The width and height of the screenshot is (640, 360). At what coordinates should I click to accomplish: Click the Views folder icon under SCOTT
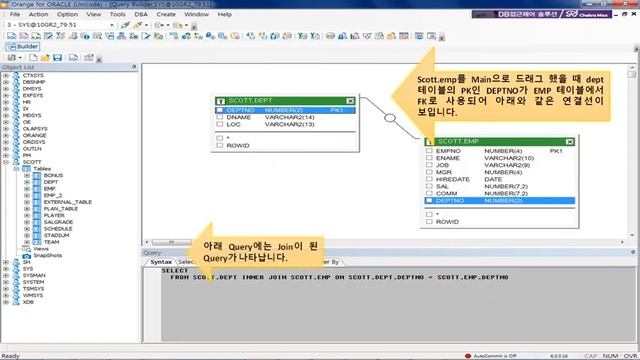(27, 249)
